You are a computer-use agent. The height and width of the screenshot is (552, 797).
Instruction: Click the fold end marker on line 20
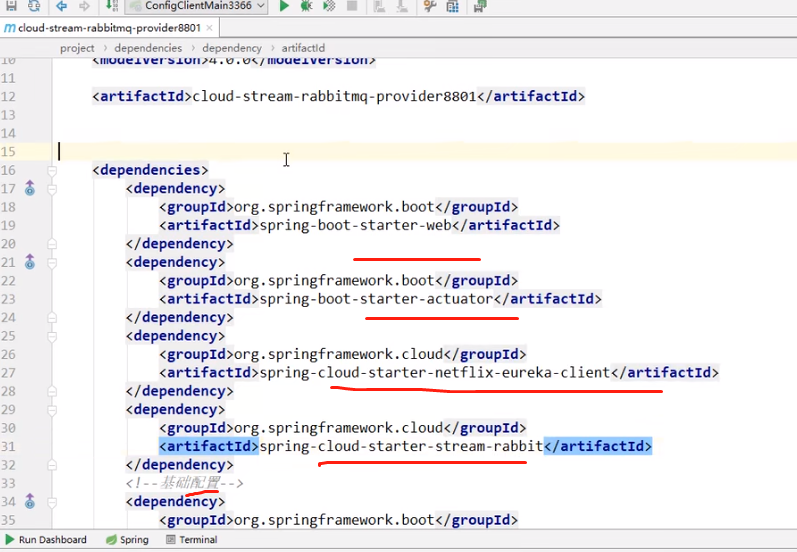52,244
